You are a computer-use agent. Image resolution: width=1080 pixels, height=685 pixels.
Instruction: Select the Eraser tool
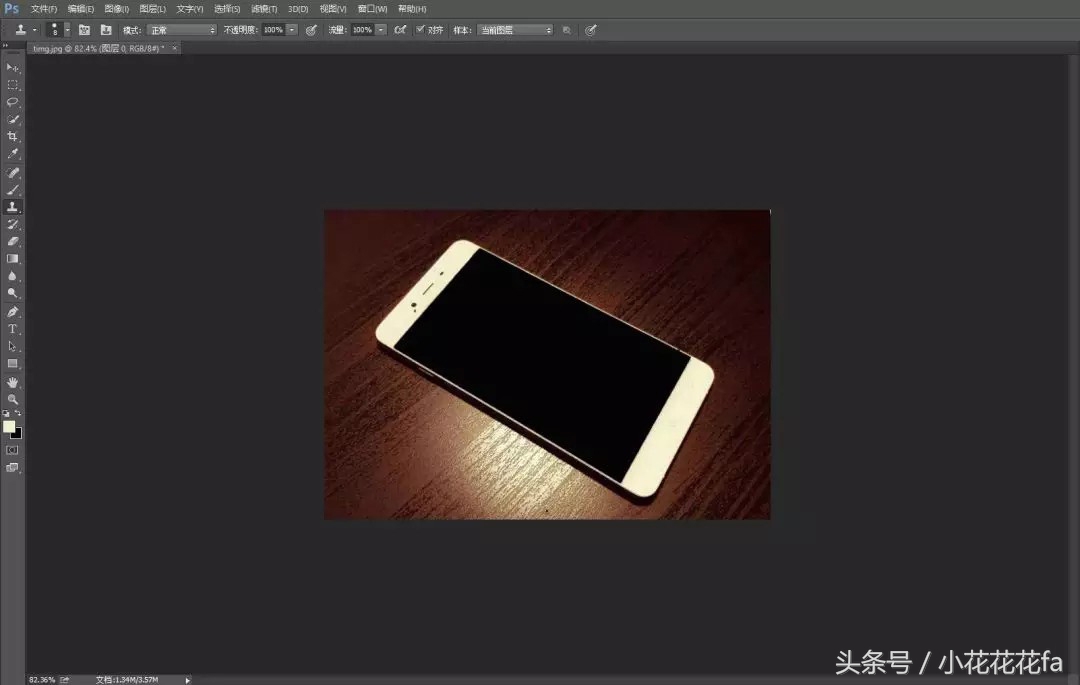click(12, 241)
